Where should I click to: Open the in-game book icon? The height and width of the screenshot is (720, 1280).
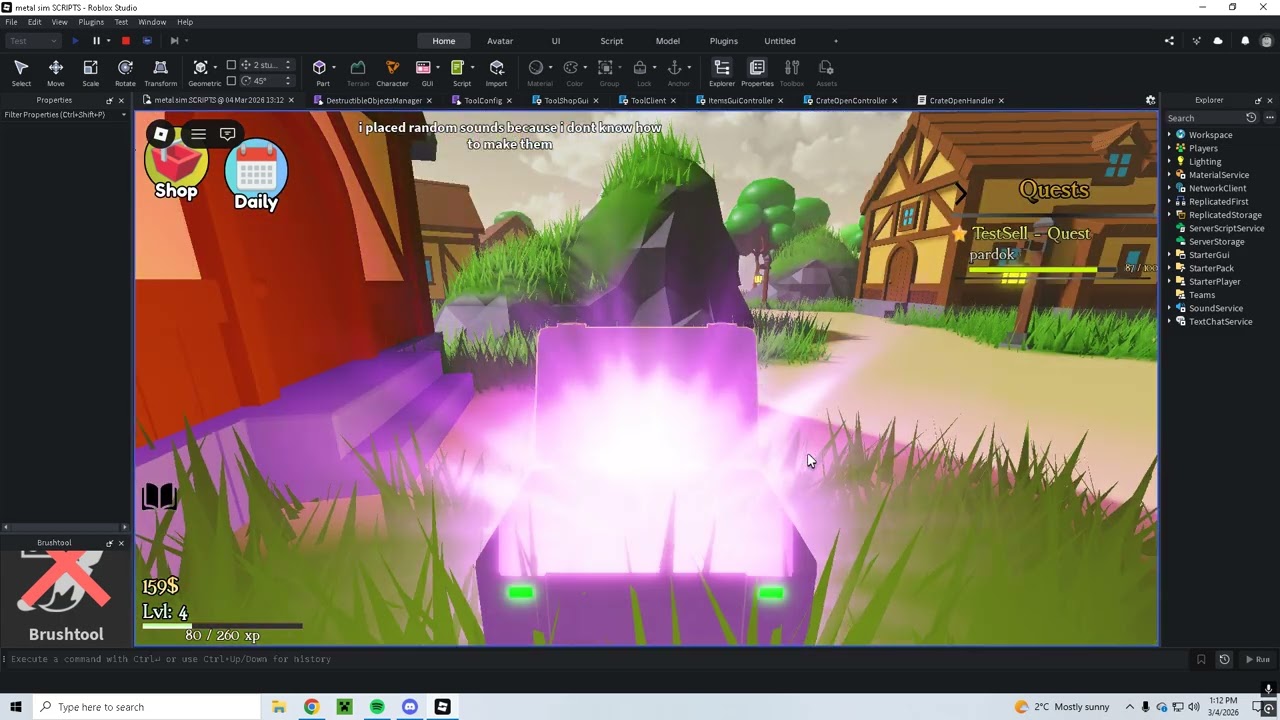(x=160, y=497)
